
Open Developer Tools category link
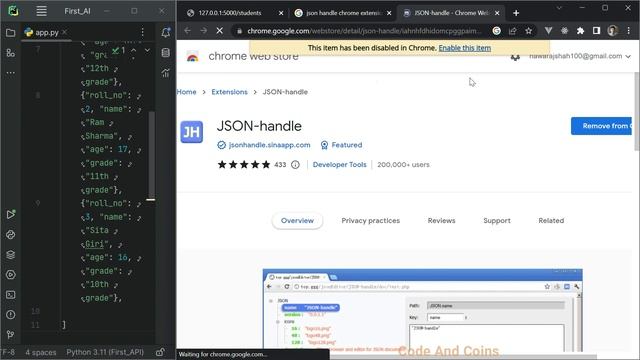pos(340,164)
